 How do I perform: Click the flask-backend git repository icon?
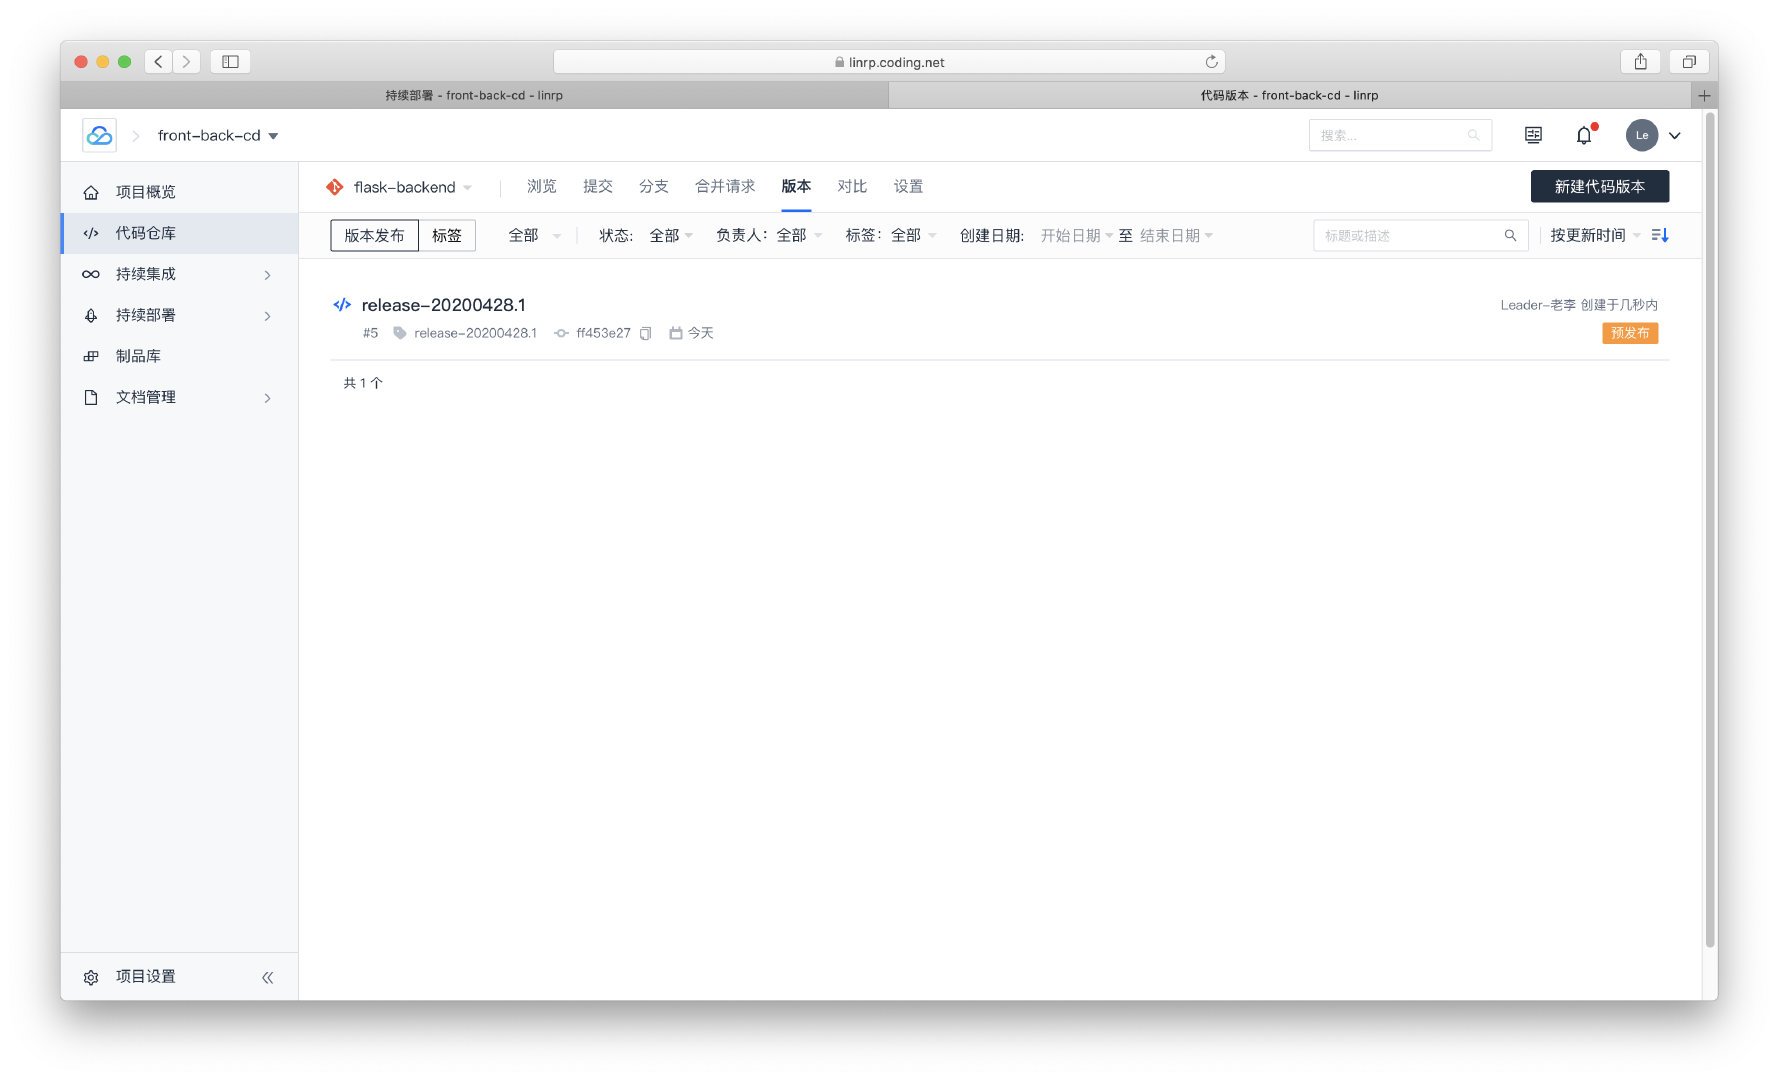[335, 187]
